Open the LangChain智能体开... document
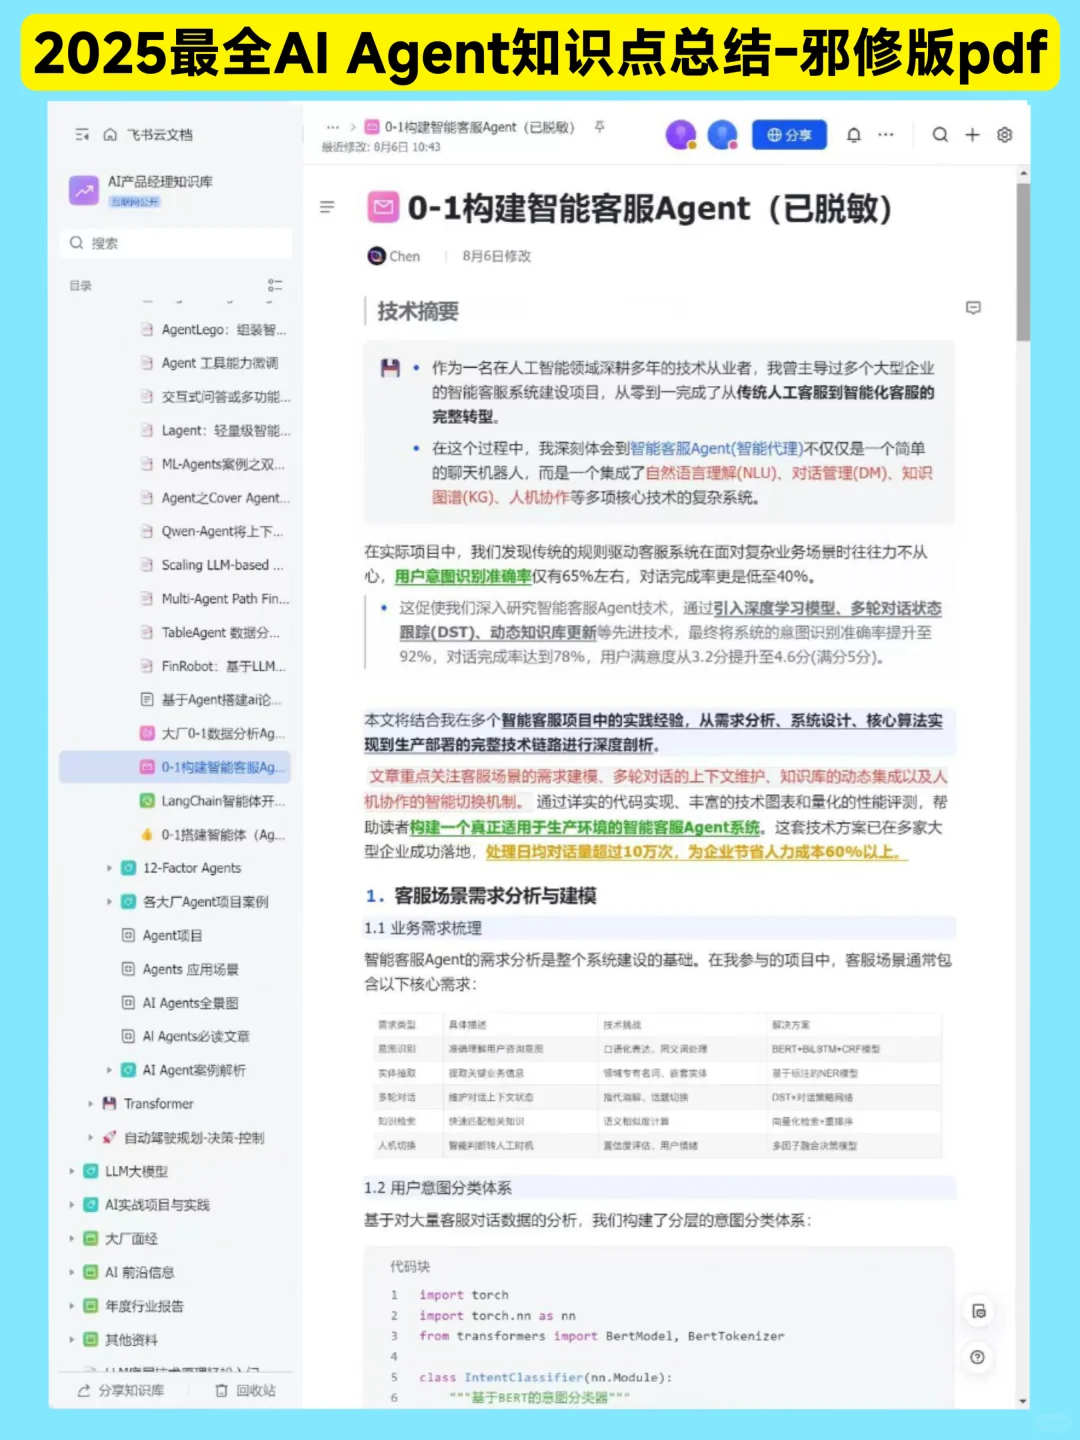 [x=213, y=801]
